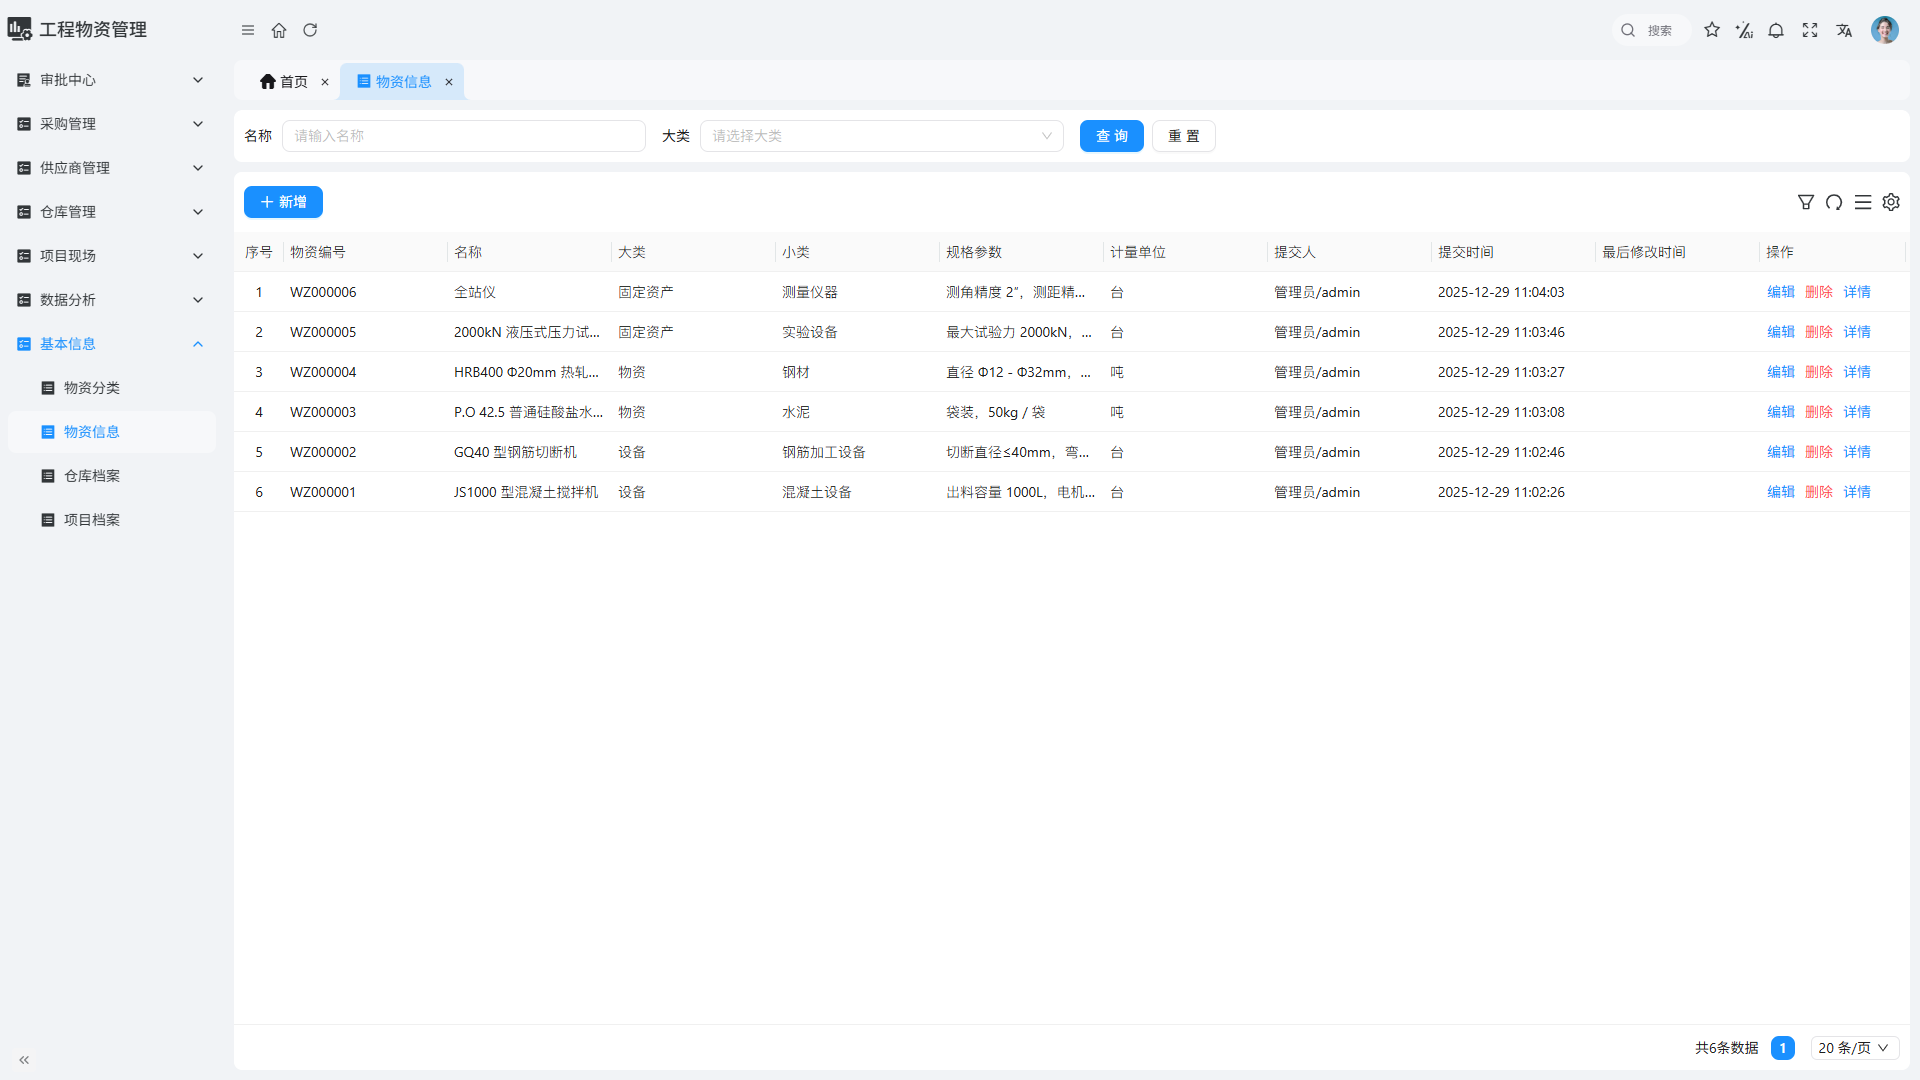Expand the 数据分析 chevron
1920x1080 pixels.
(198, 300)
